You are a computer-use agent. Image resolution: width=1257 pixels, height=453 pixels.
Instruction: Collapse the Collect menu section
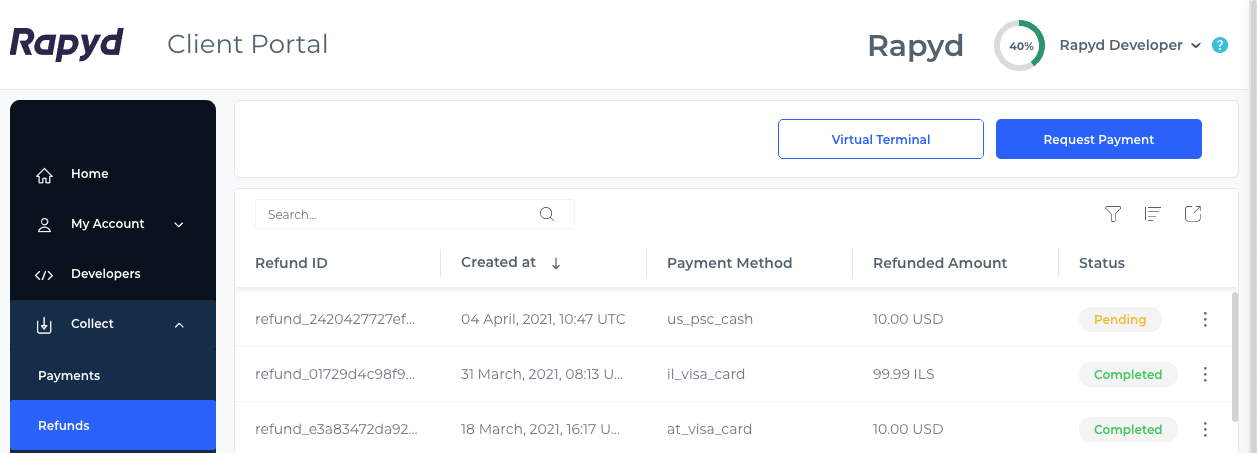(179, 325)
